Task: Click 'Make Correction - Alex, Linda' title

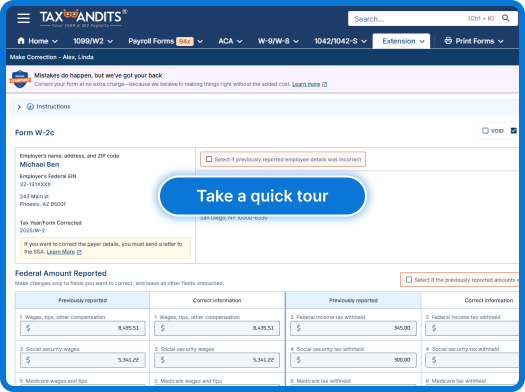Action: pos(52,57)
